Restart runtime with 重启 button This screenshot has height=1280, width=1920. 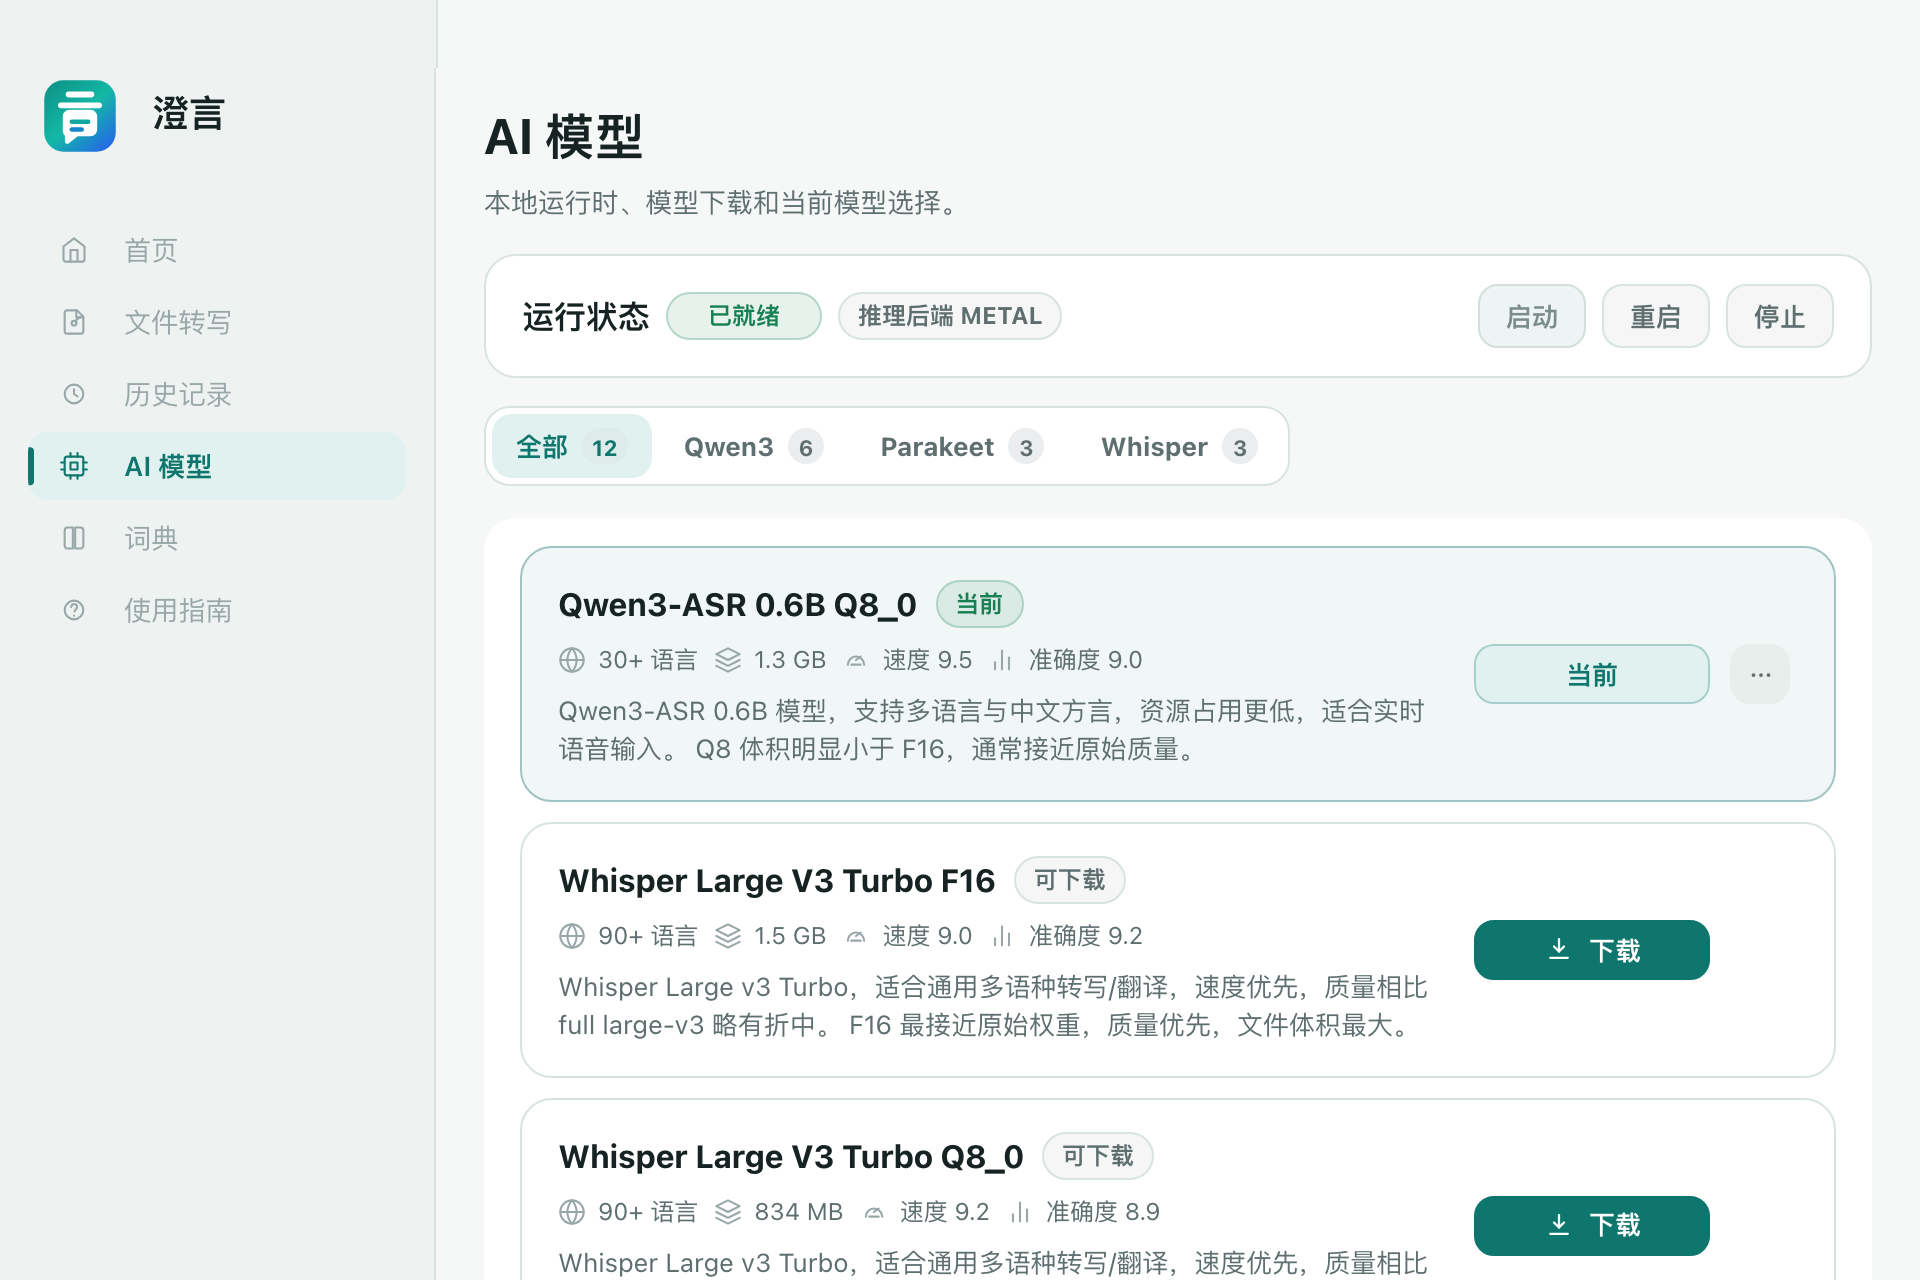click(x=1656, y=316)
